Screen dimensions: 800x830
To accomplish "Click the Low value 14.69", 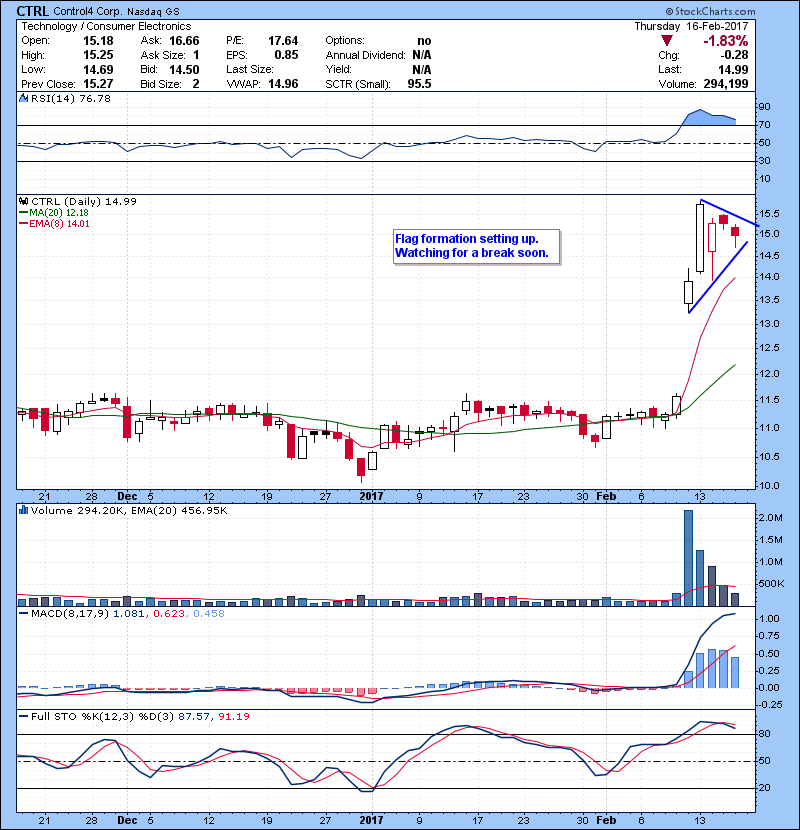I will tap(98, 69).
